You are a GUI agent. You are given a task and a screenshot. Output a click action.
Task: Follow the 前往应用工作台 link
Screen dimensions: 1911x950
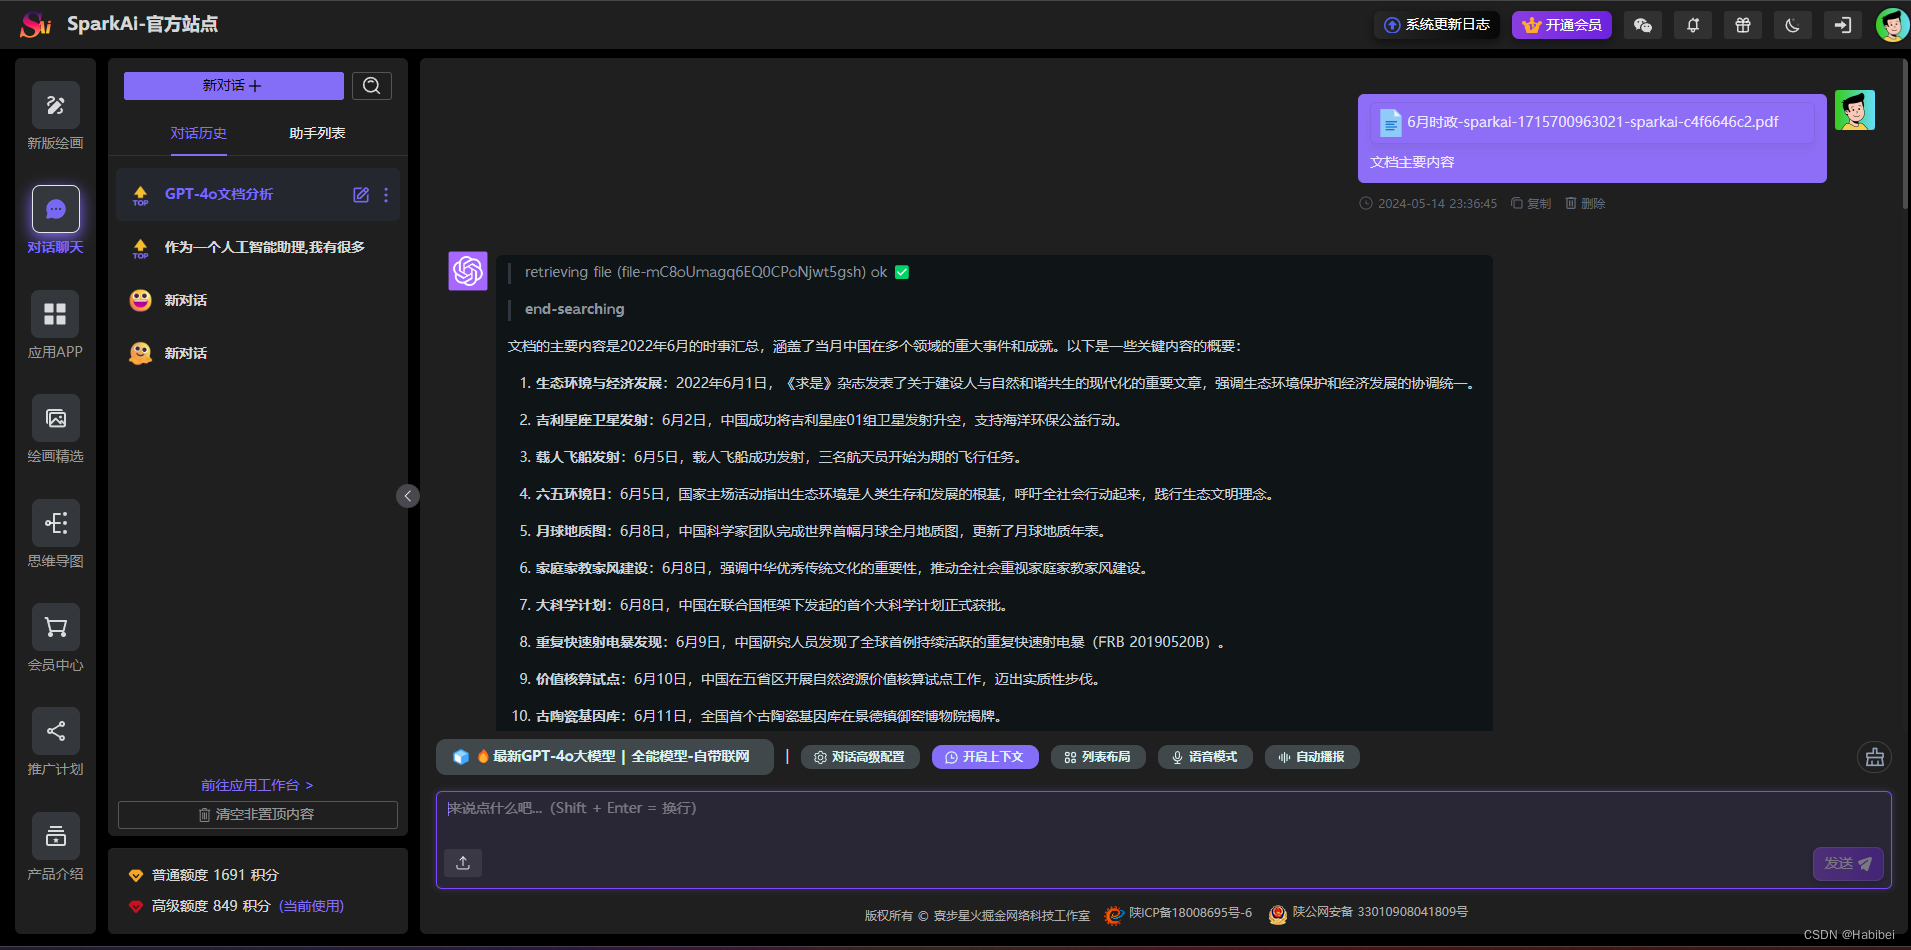pos(257,786)
